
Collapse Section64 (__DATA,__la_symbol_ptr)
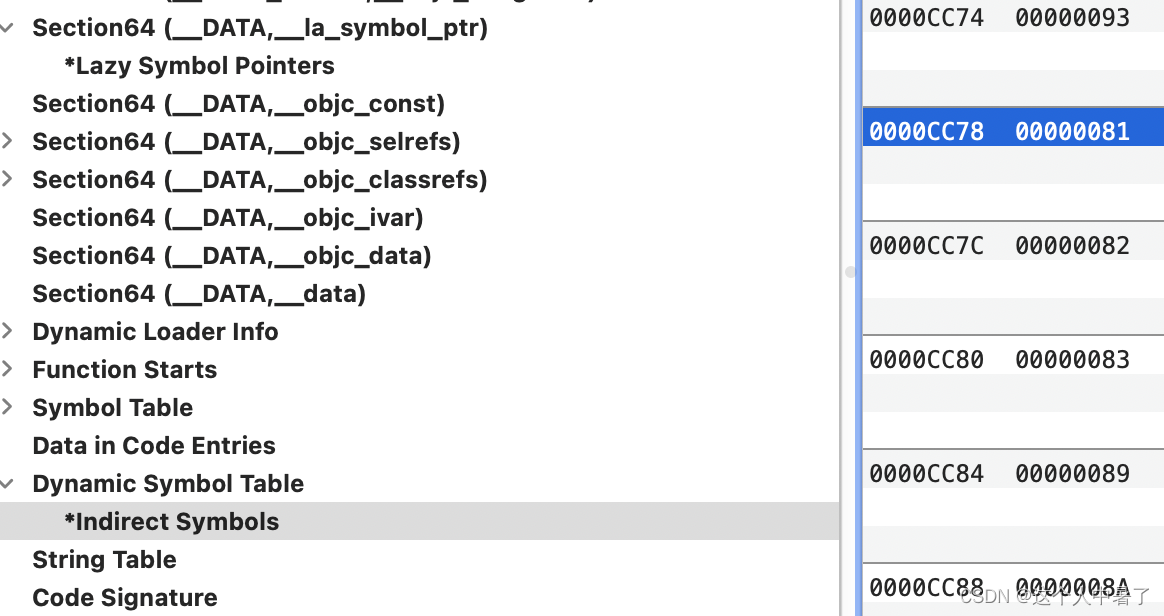(8, 27)
